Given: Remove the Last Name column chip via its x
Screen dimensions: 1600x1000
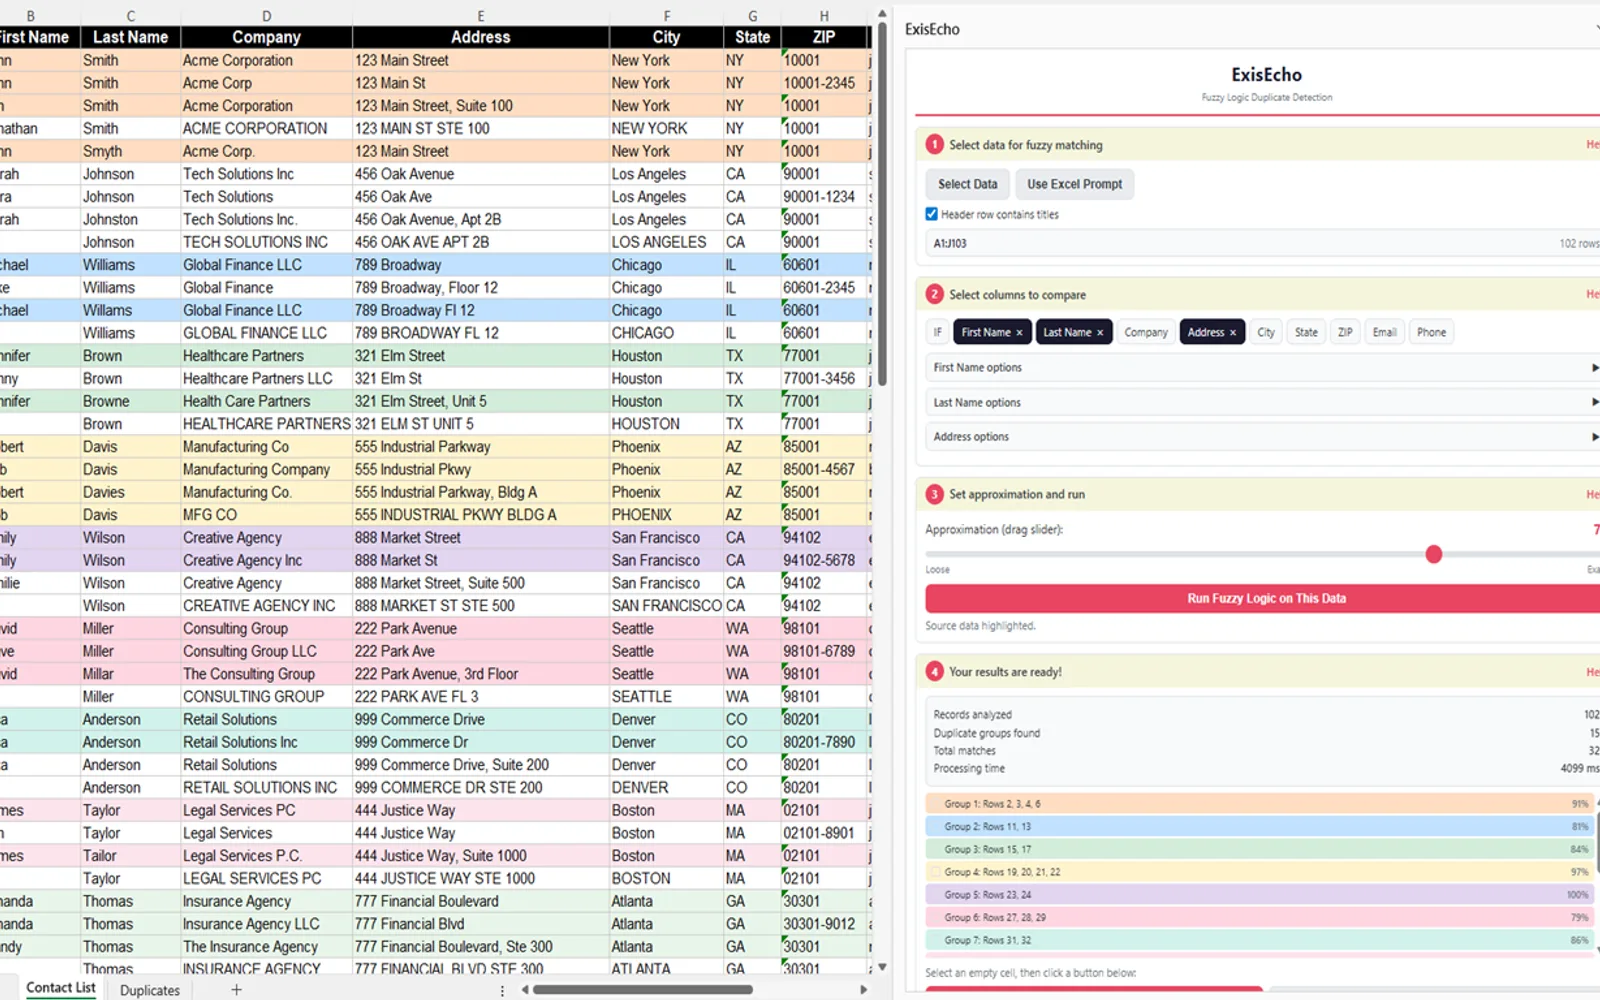Looking at the screenshot, I should click(1100, 333).
